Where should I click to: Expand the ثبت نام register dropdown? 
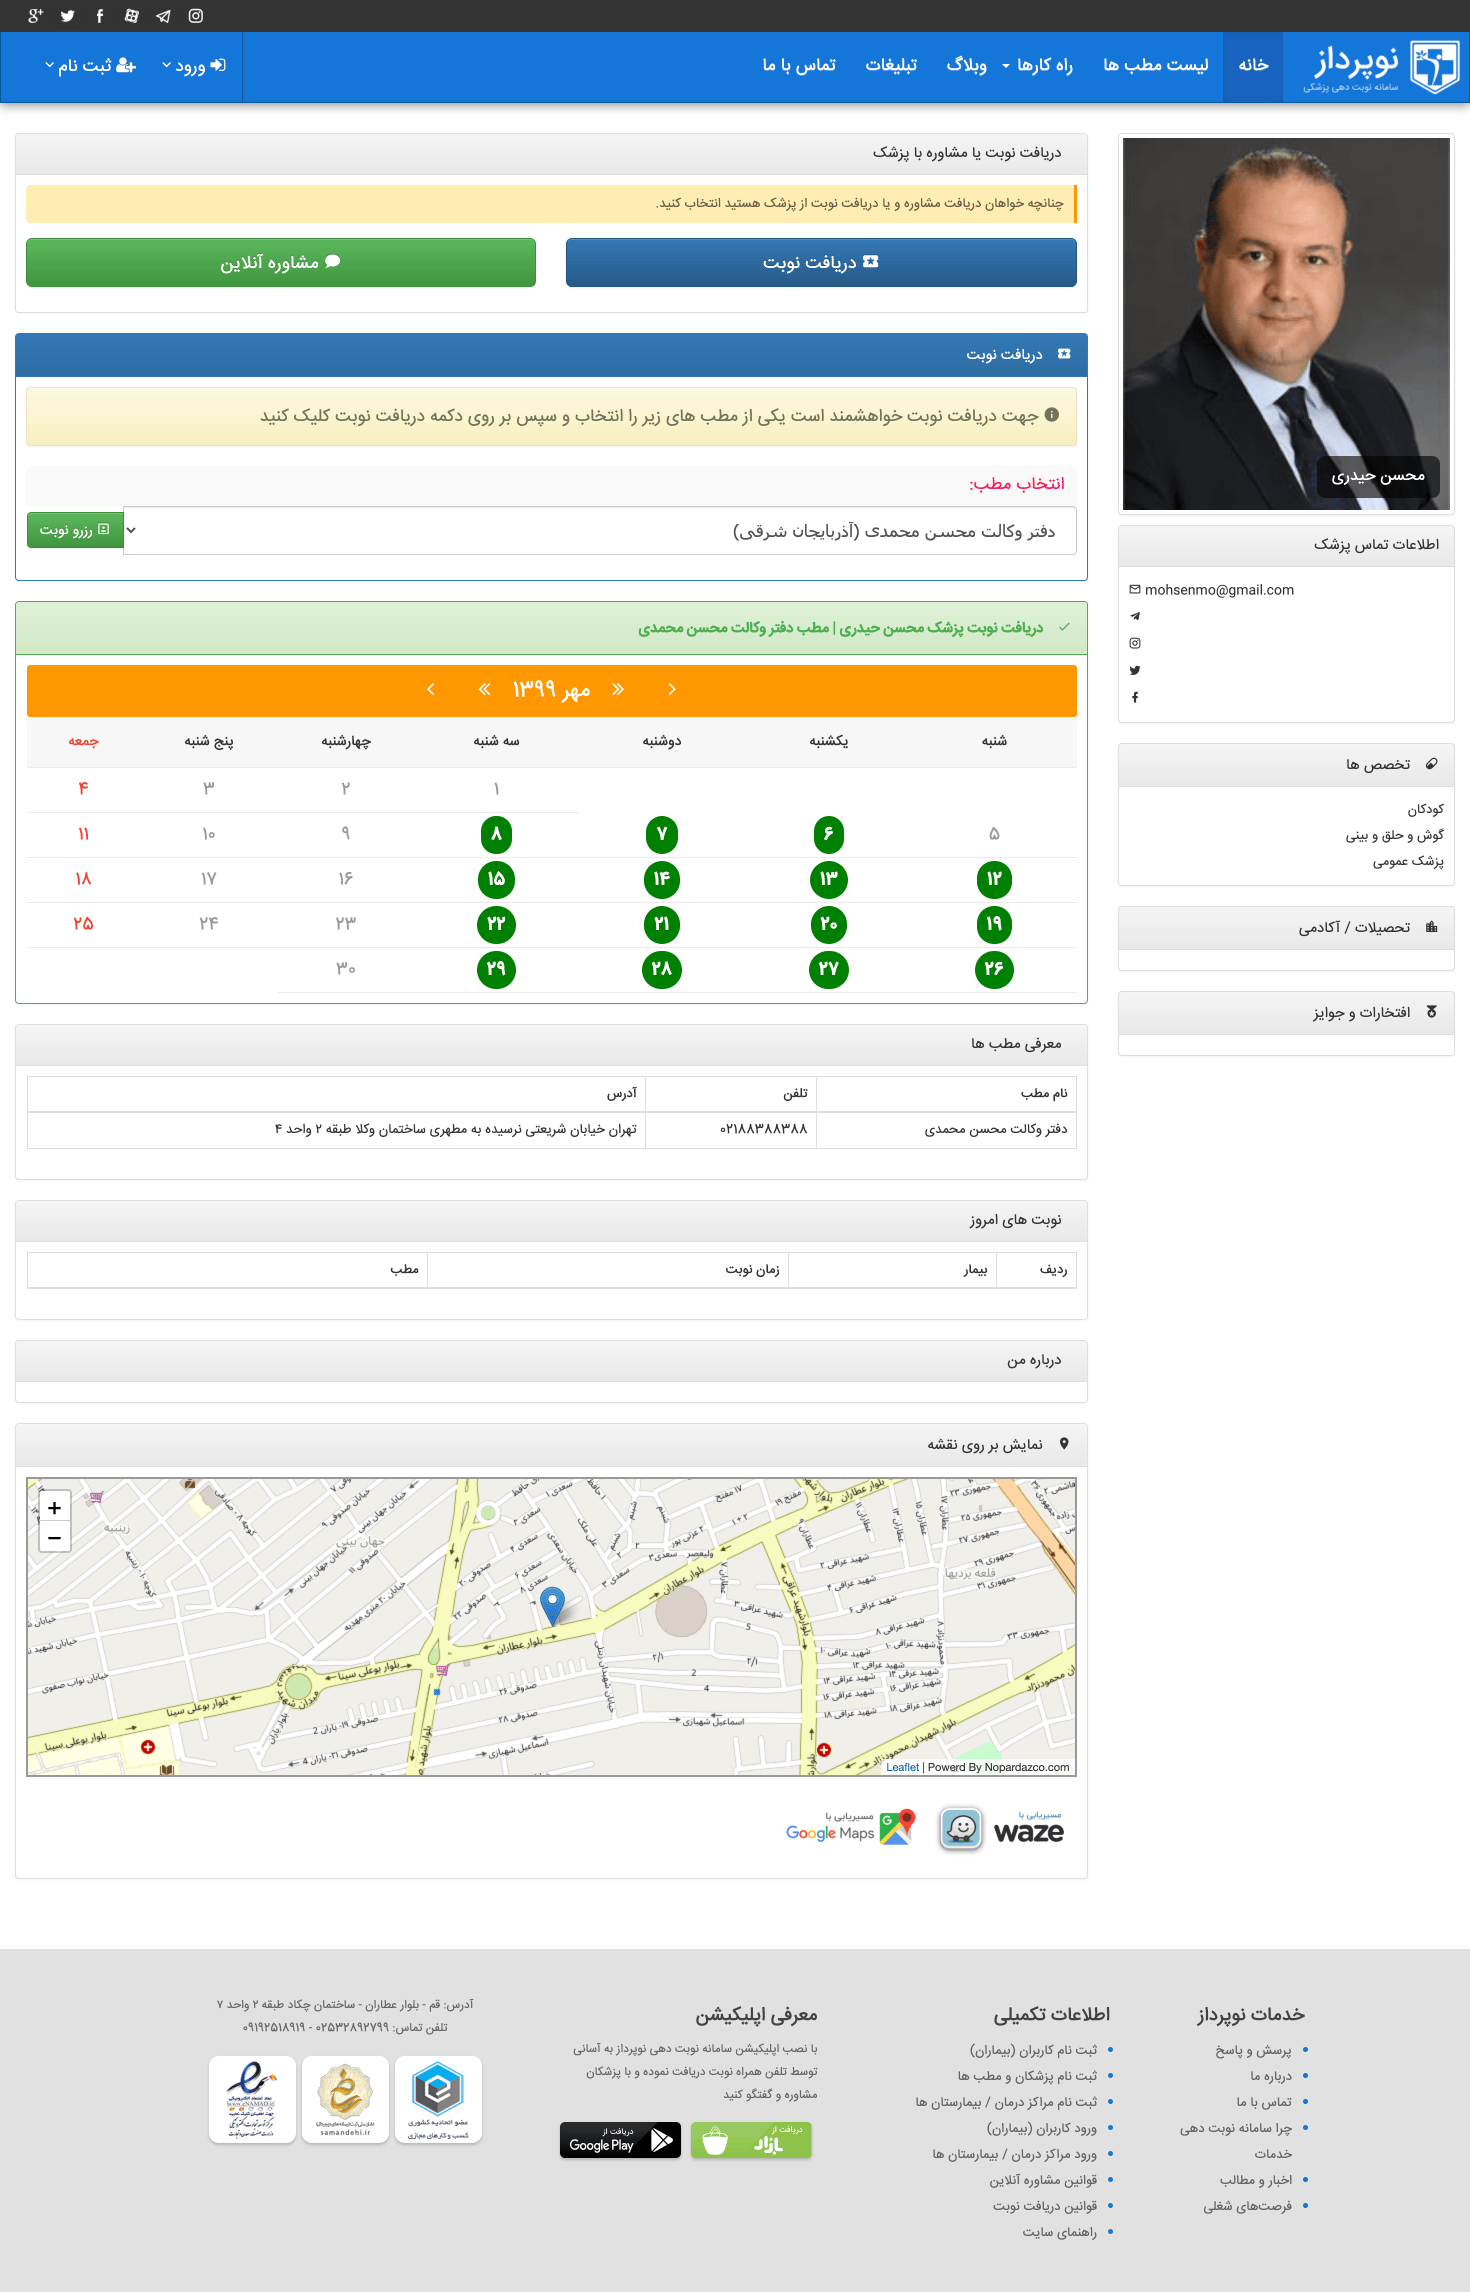(x=90, y=66)
